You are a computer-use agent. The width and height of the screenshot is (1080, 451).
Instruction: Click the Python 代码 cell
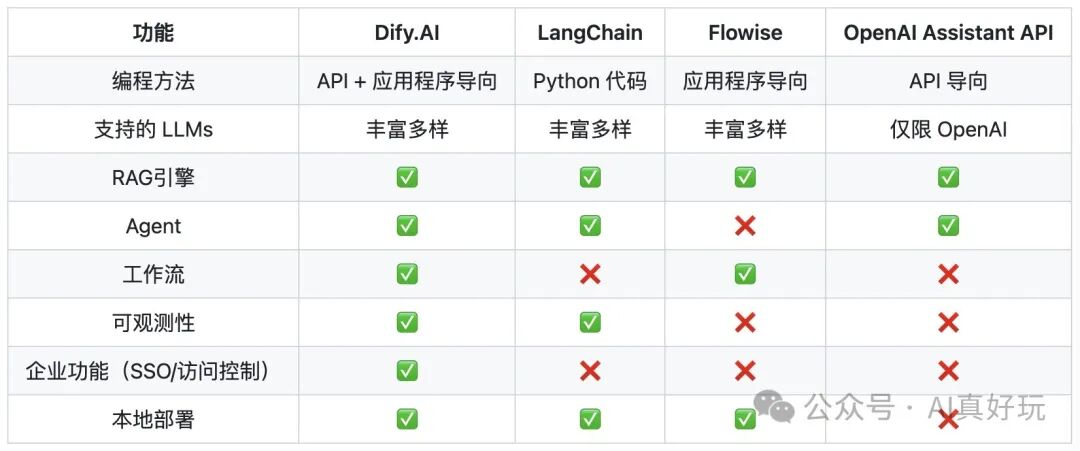coord(590,81)
